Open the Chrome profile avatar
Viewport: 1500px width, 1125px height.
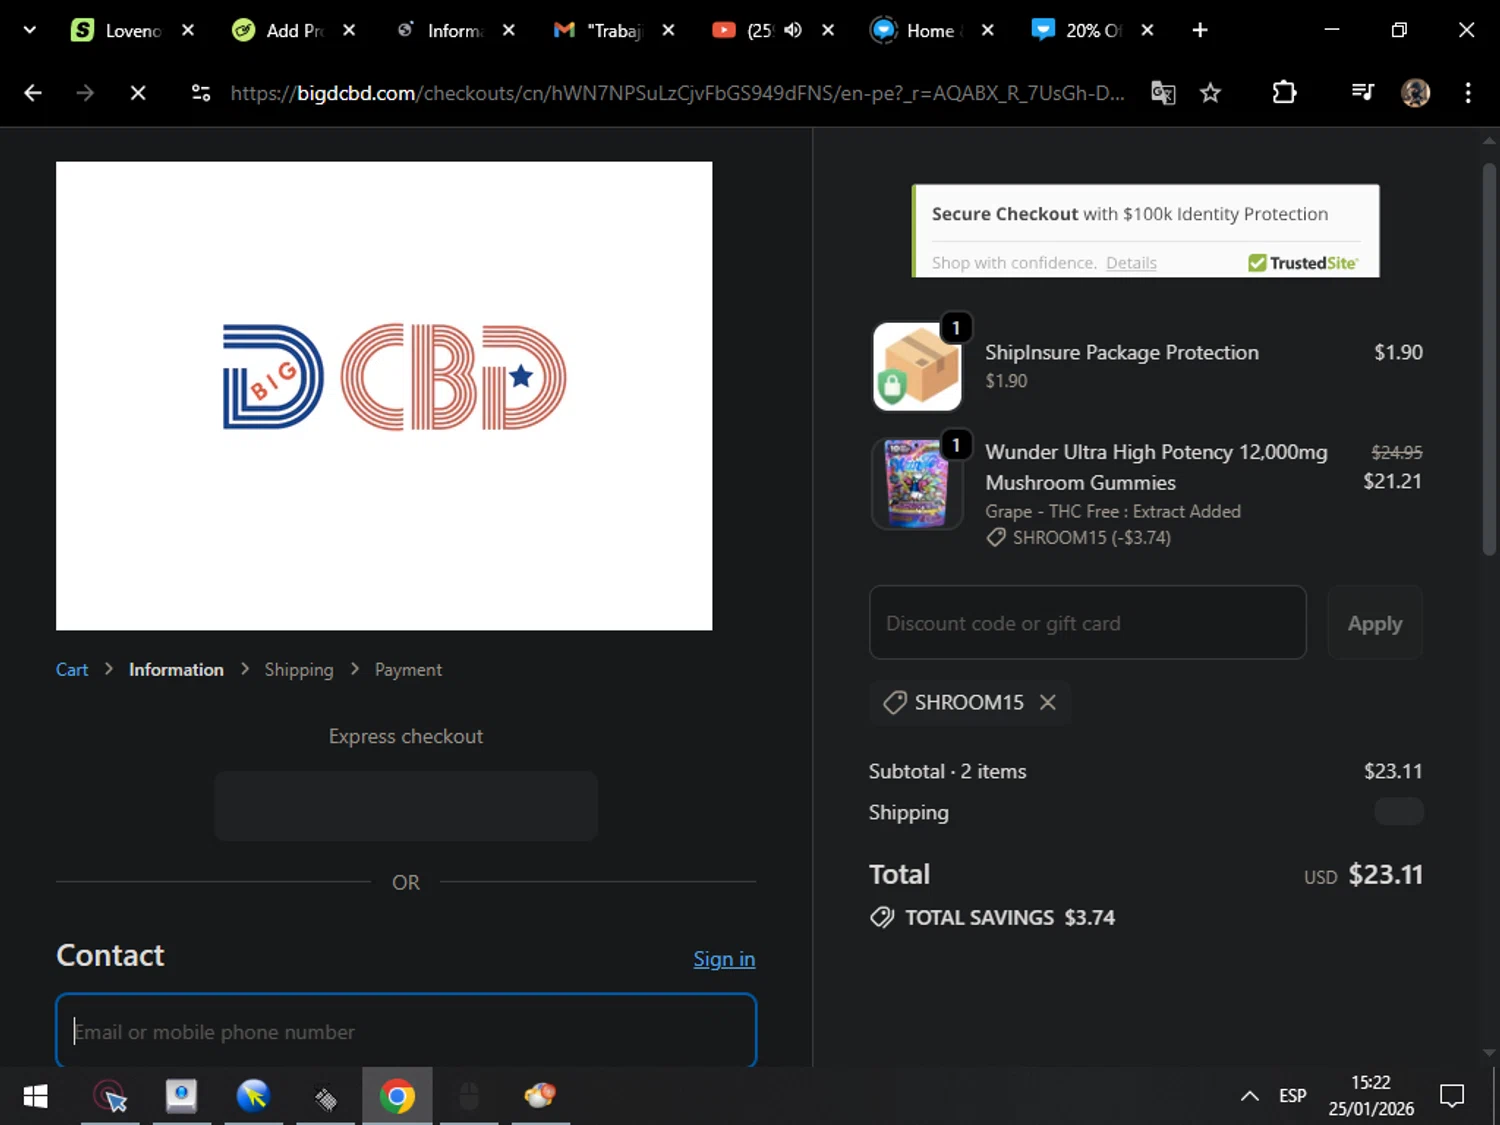pyautogui.click(x=1415, y=93)
